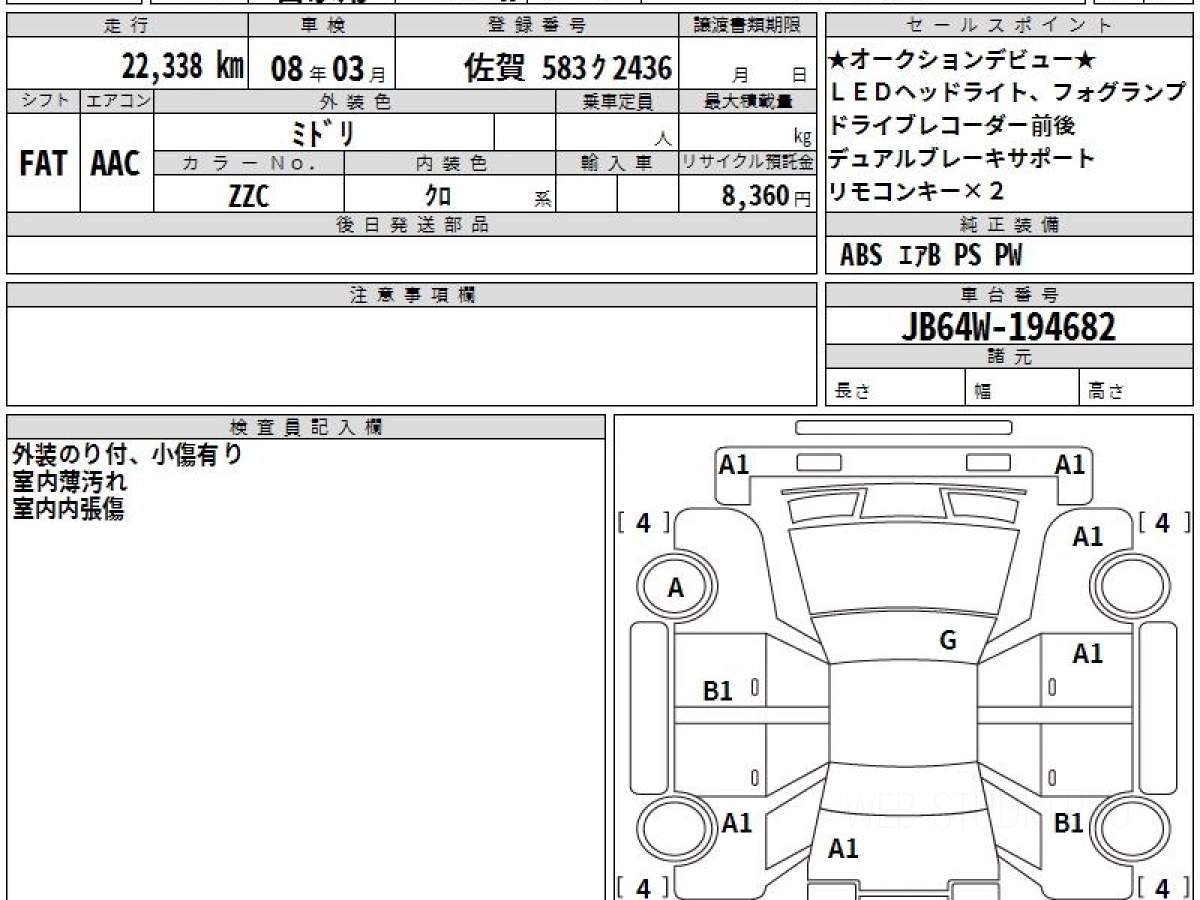This screenshot has width=1200, height=900.
Task: Click the 最大積載量 header
Action: (x=747, y=101)
